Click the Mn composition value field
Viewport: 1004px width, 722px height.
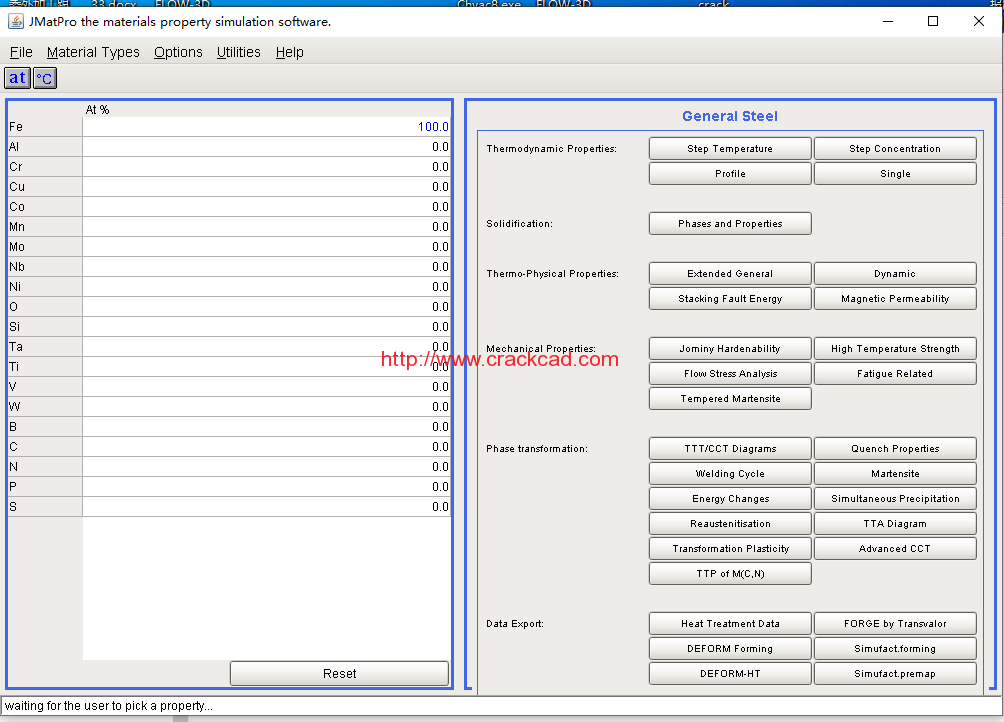pos(266,227)
